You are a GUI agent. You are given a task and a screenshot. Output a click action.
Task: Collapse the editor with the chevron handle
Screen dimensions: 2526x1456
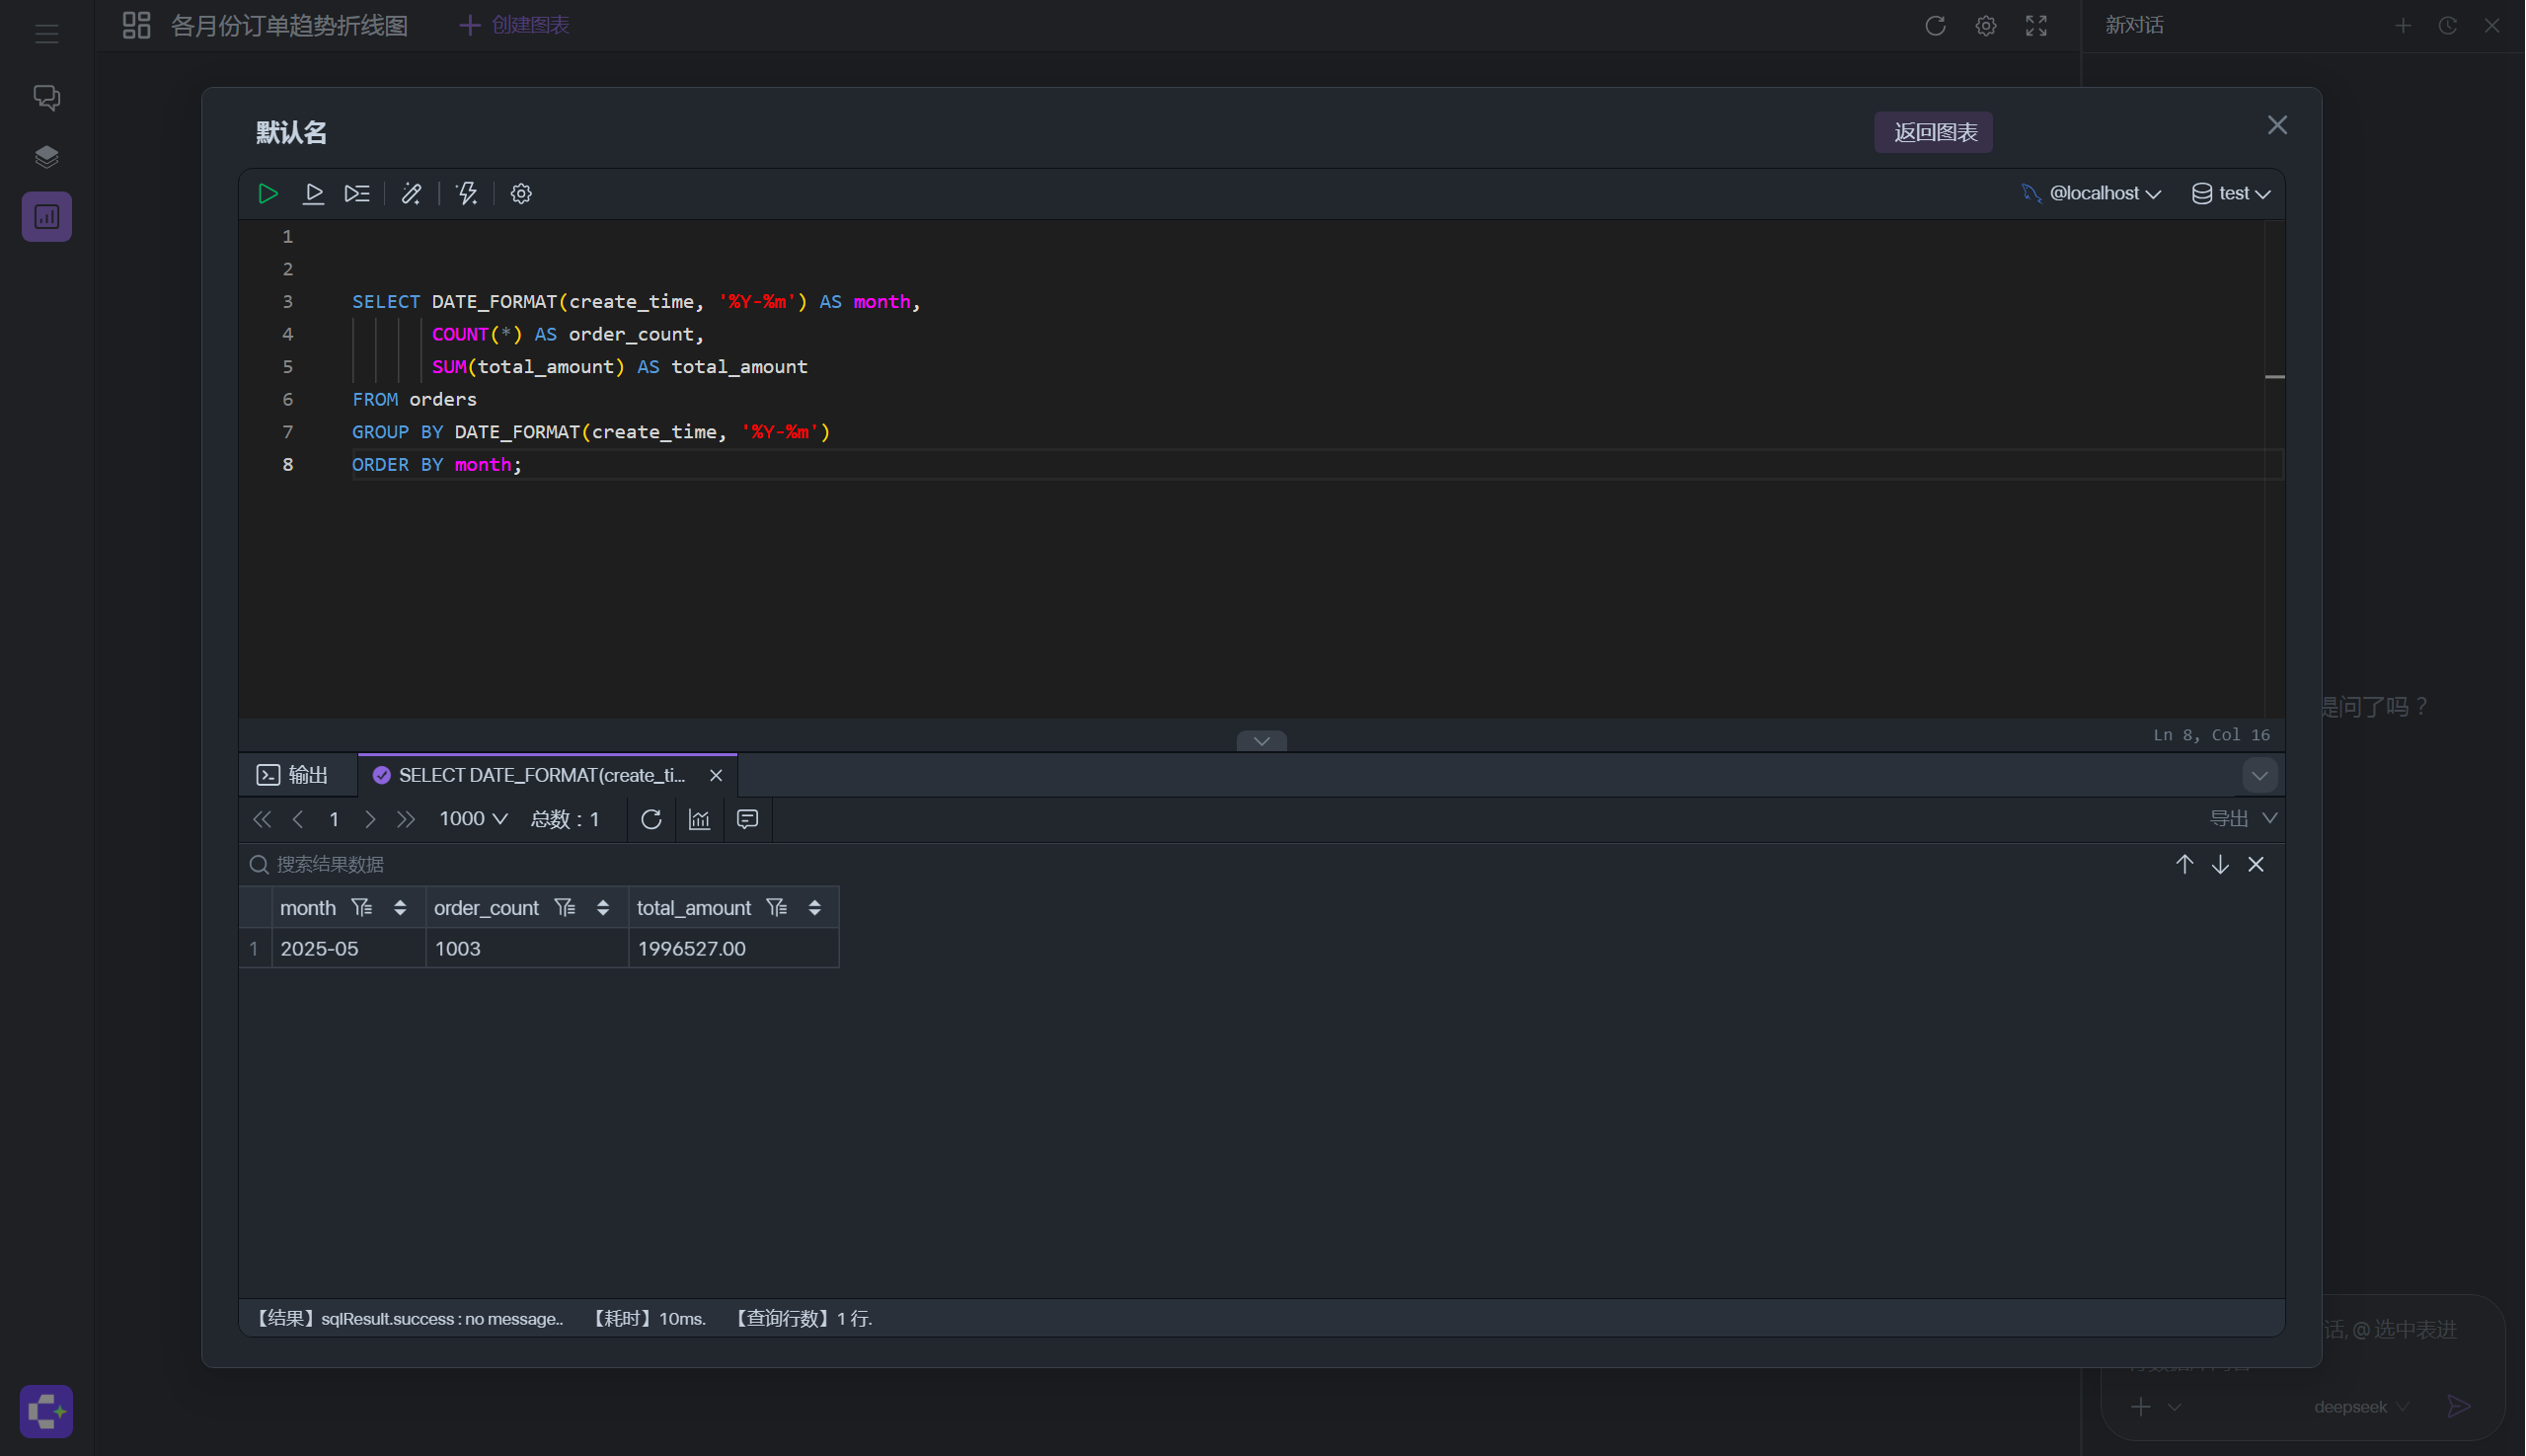[1262, 741]
